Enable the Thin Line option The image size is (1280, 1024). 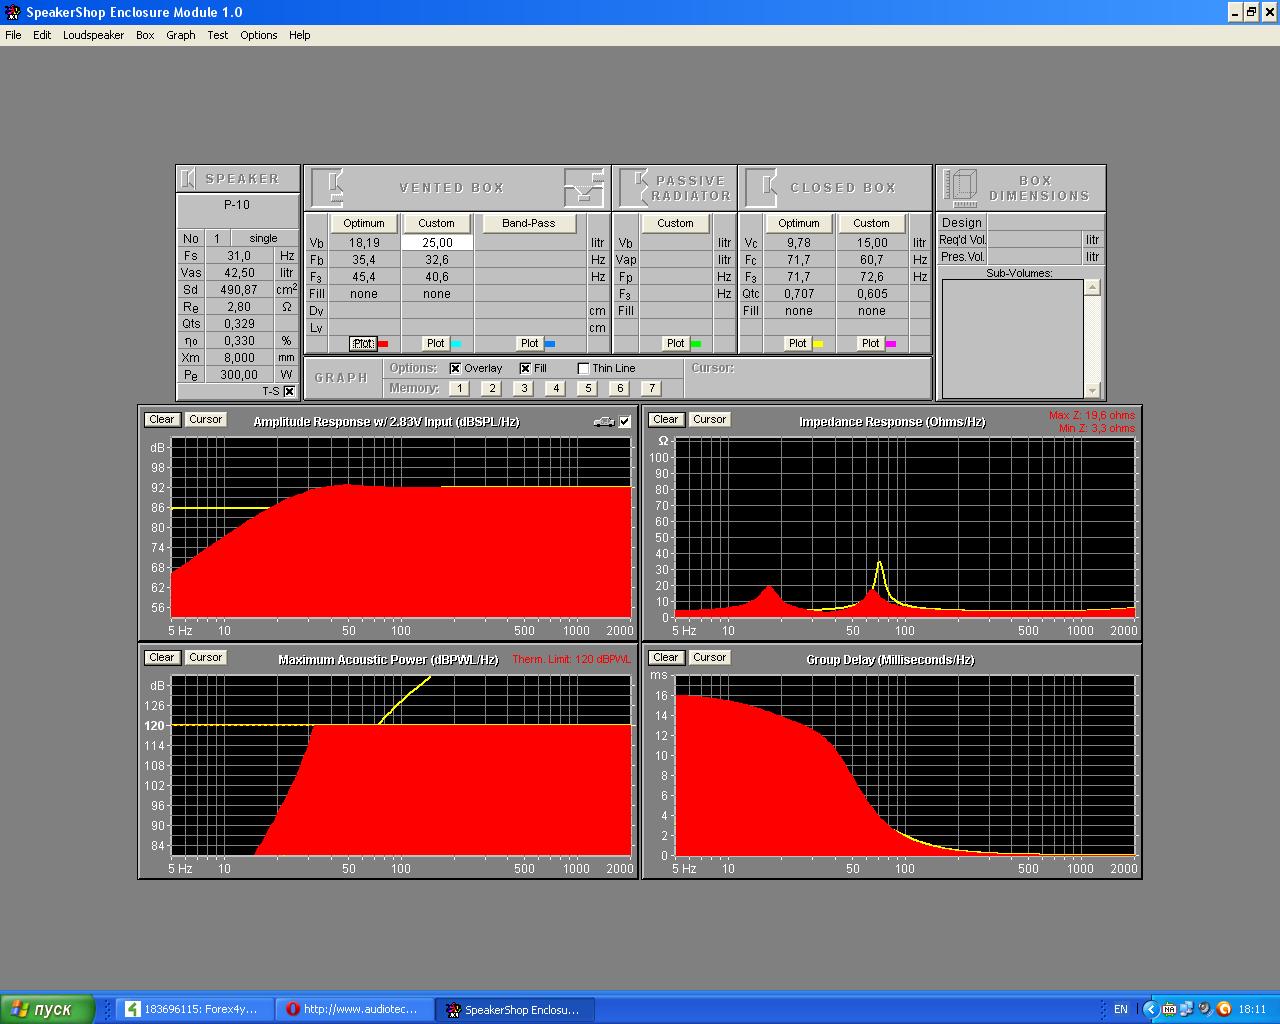coord(584,368)
